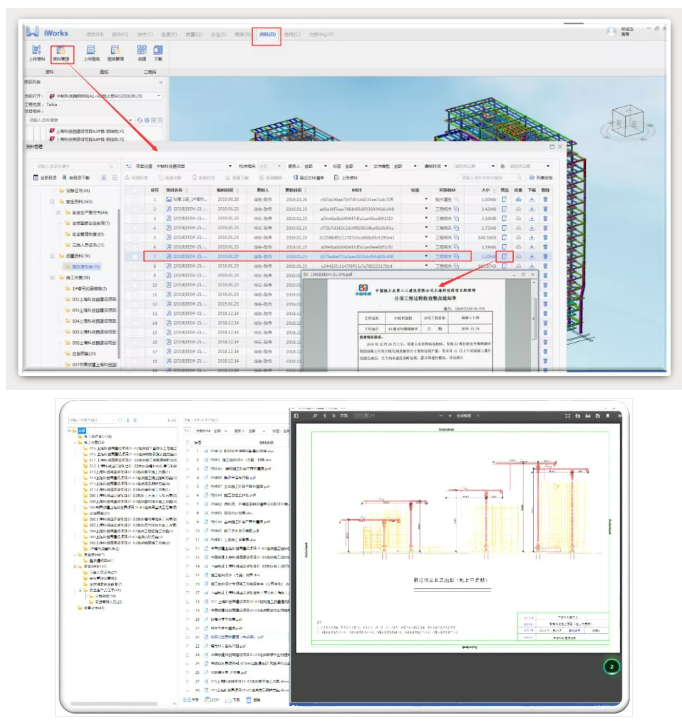The height and width of the screenshot is (722, 682).
Task: Select the 安全(S) menu tab
Action: 218,35
